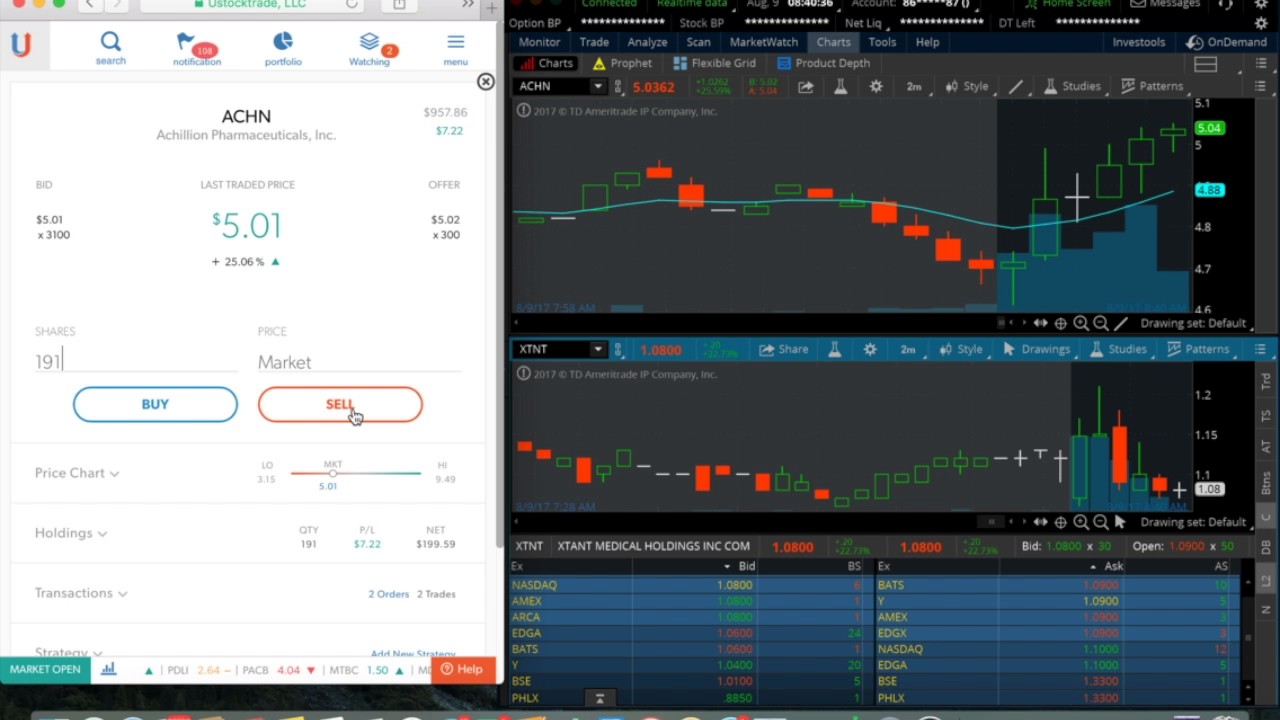Open Studies on the ACHN chart
This screenshot has height=720, width=1280.
click(x=1071, y=86)
